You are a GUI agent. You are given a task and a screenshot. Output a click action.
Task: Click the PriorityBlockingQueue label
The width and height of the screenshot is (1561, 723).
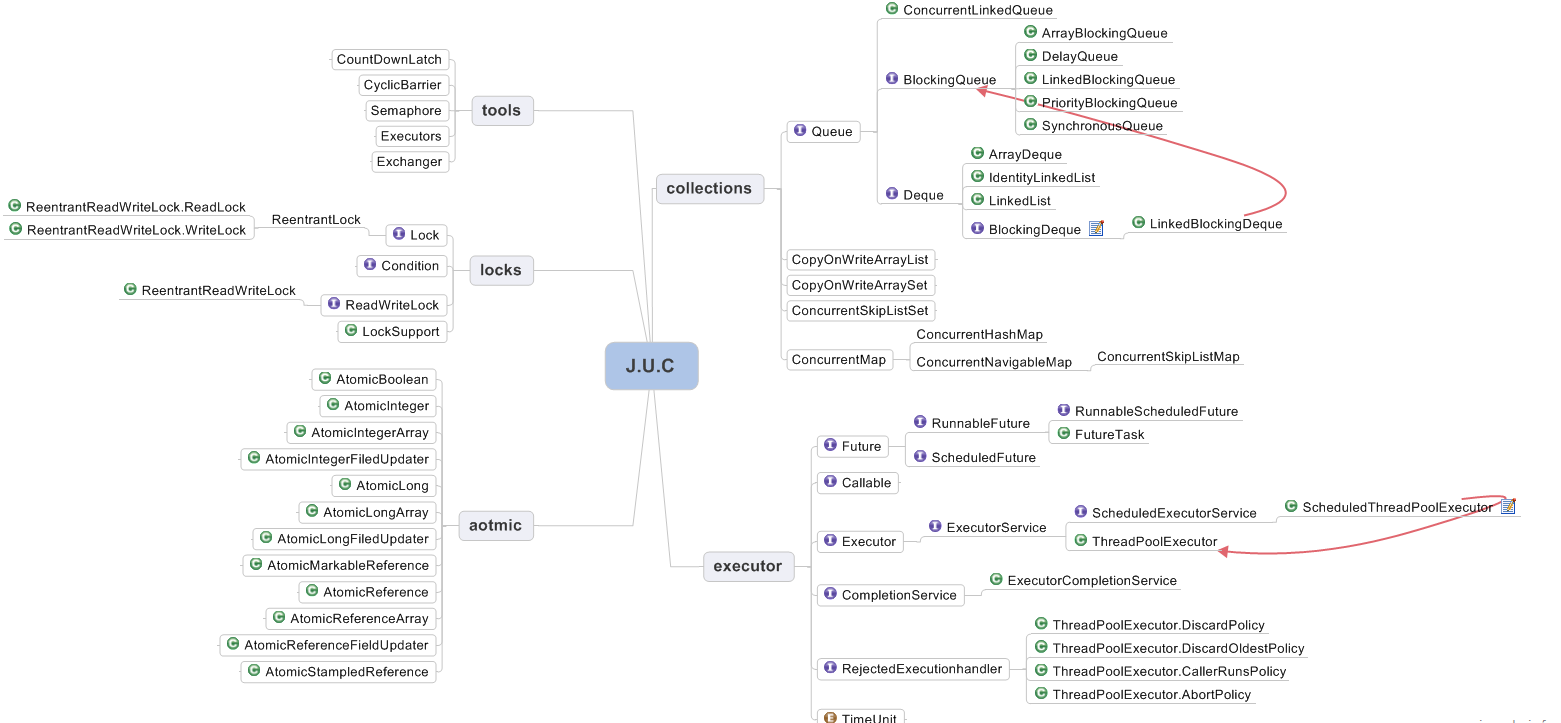click(x=1109, y=102)
